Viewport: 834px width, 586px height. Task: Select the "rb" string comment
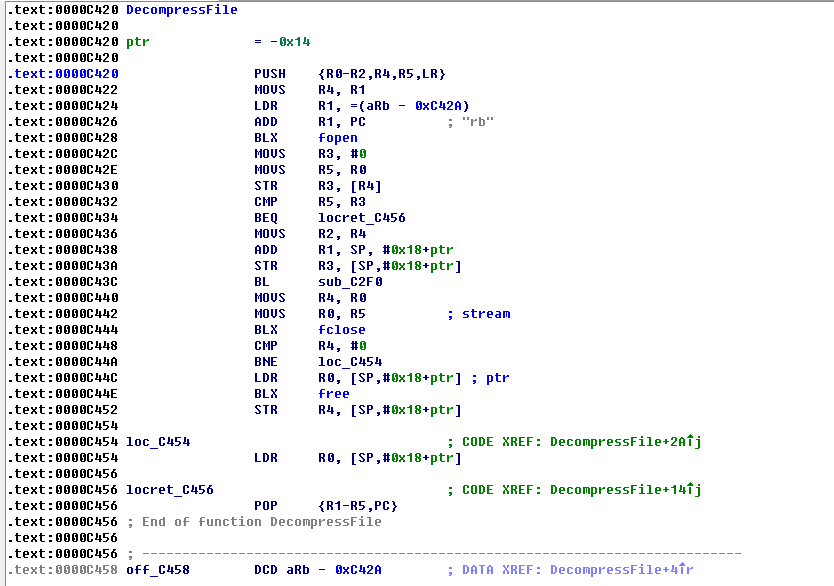[x=478, y=122]
